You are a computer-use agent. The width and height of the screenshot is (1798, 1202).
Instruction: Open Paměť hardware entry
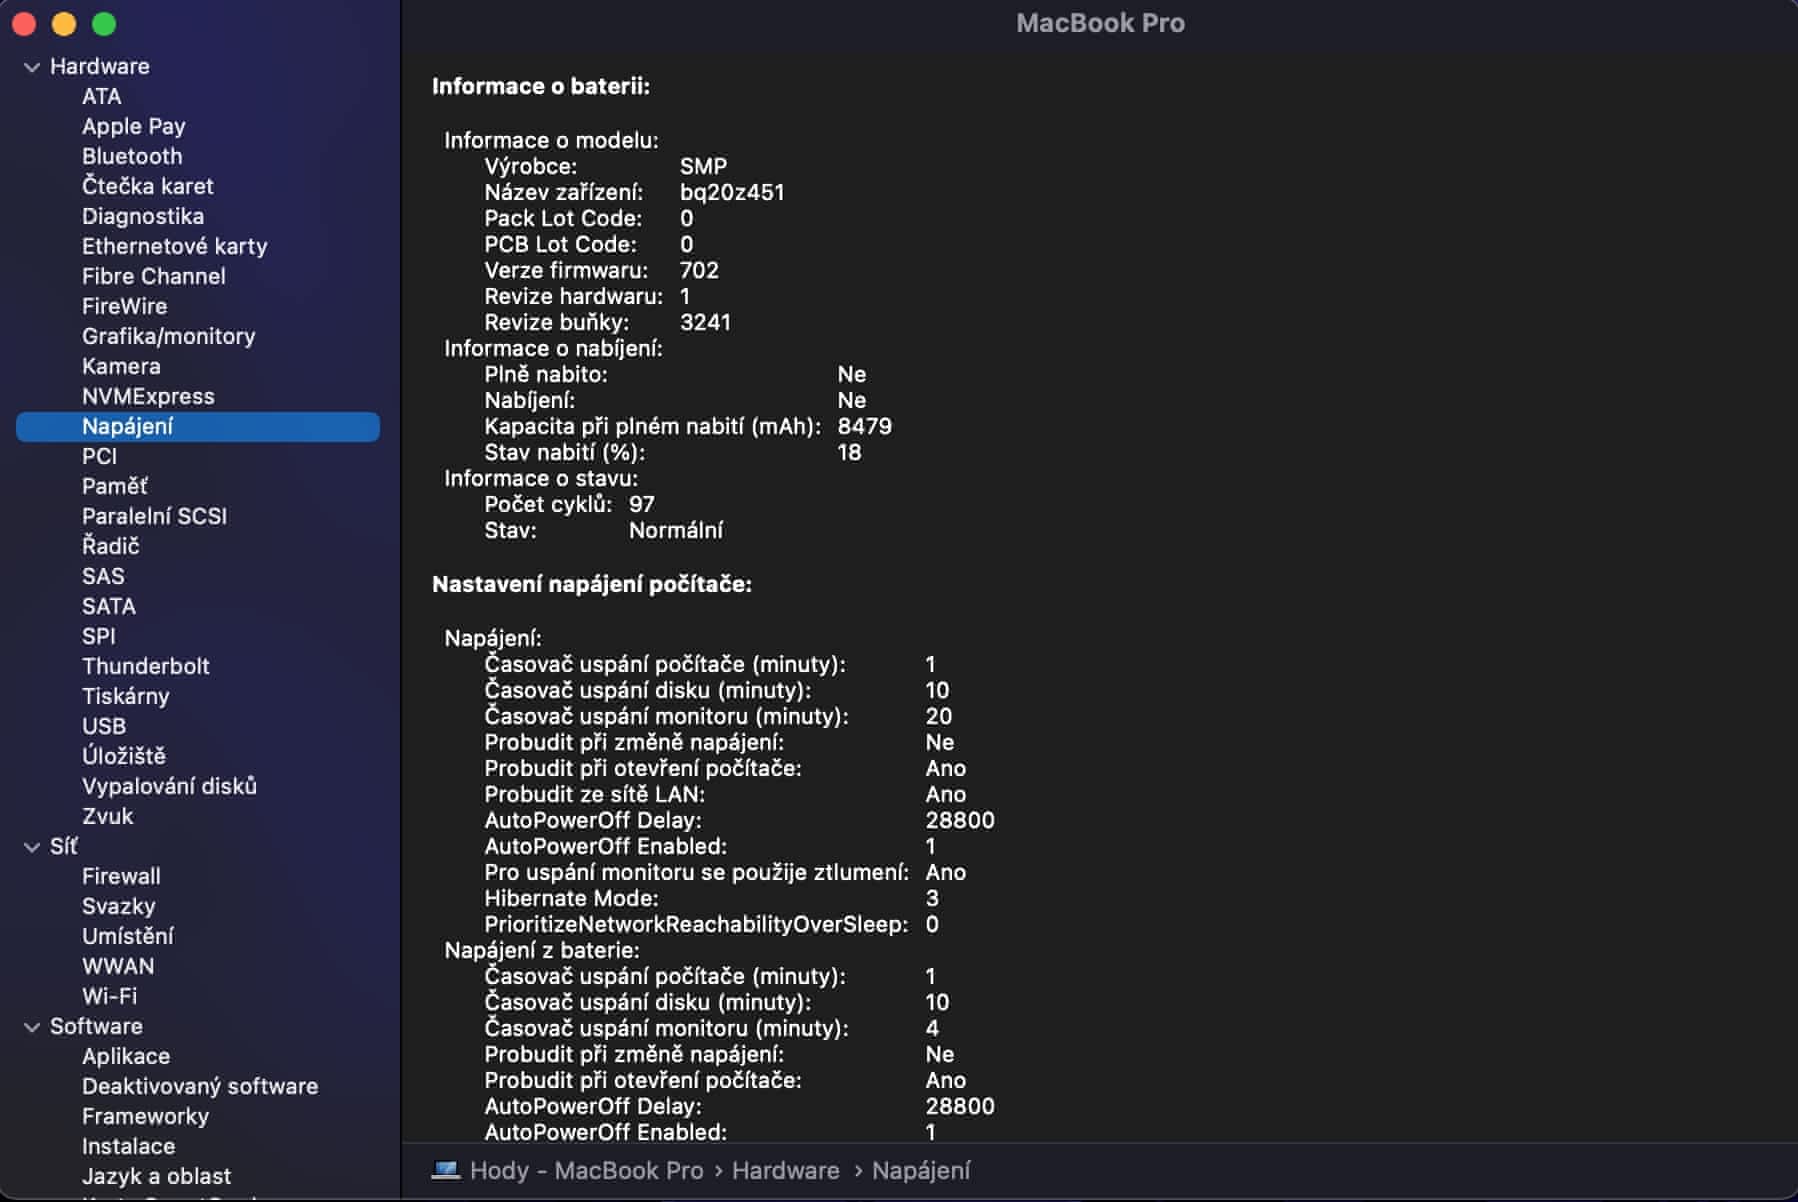pos(115,486)
